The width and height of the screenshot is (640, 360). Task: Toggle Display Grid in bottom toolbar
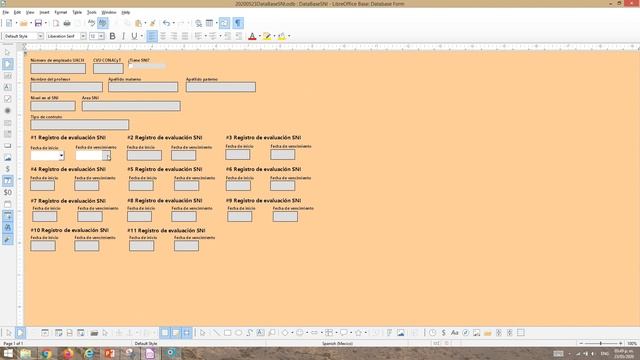(164, 333)
